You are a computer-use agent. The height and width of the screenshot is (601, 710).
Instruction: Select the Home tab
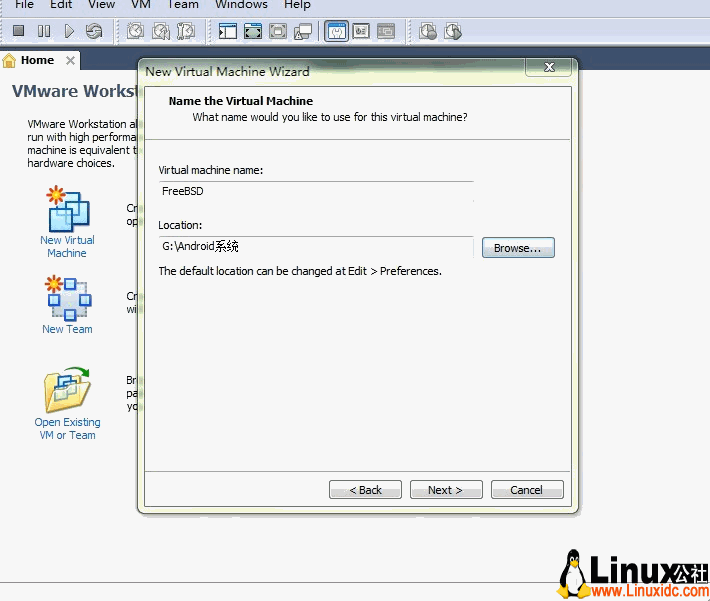coord(37,60)
